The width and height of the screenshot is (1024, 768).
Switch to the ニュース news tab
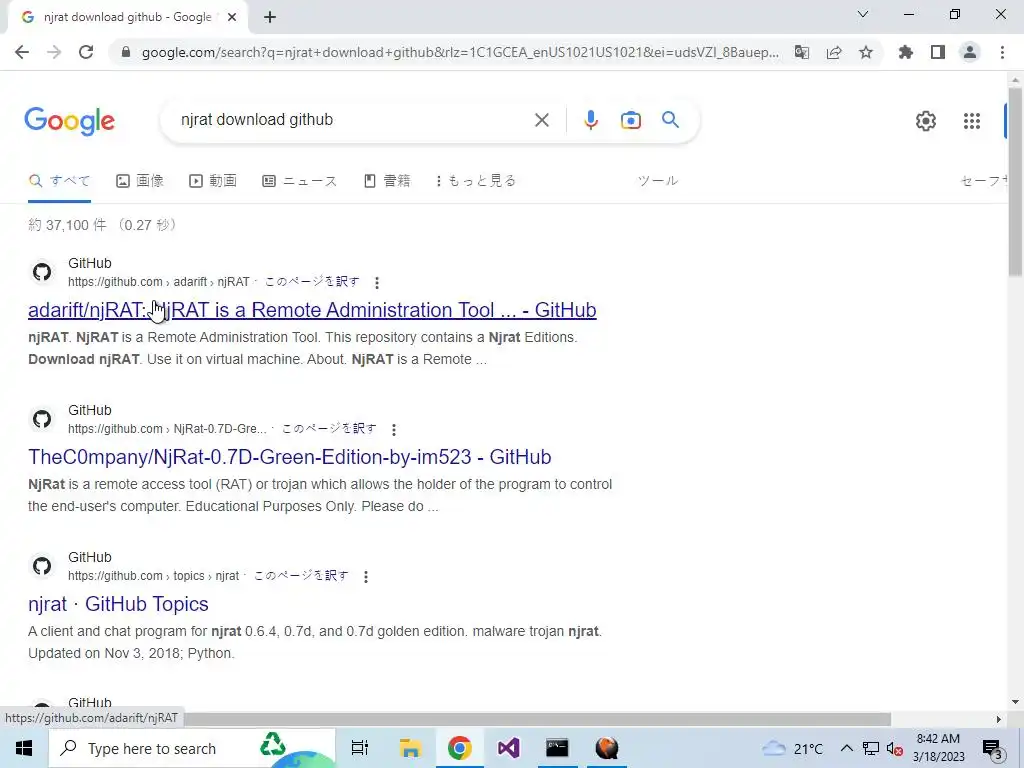[x=300, y=181]
